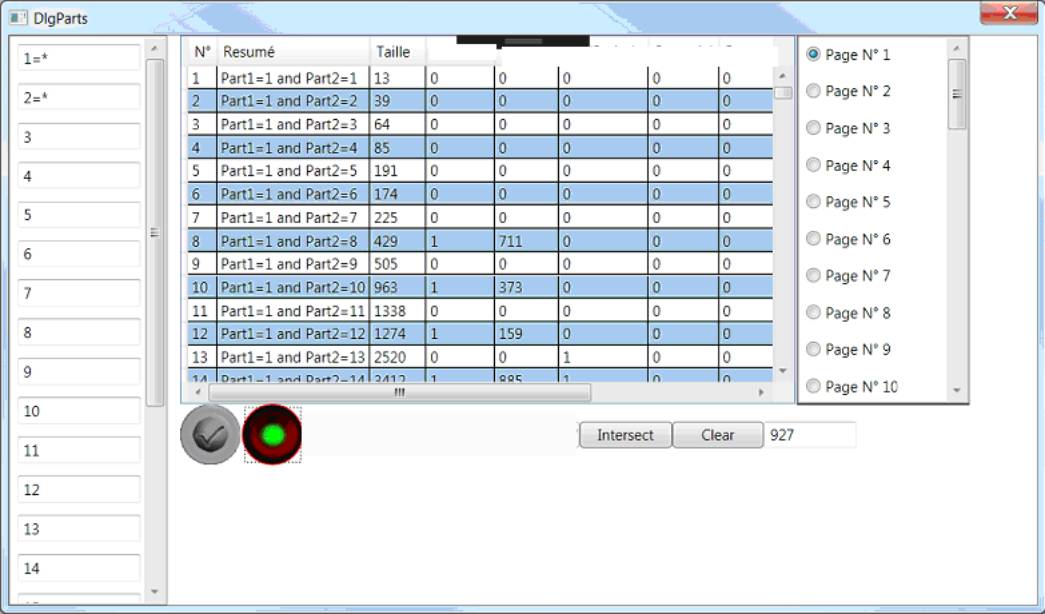The height and width of the screenshot is (614, 1045).
Task: Select the Page N° 5 radio button
Action: click(x=813, y=202)
